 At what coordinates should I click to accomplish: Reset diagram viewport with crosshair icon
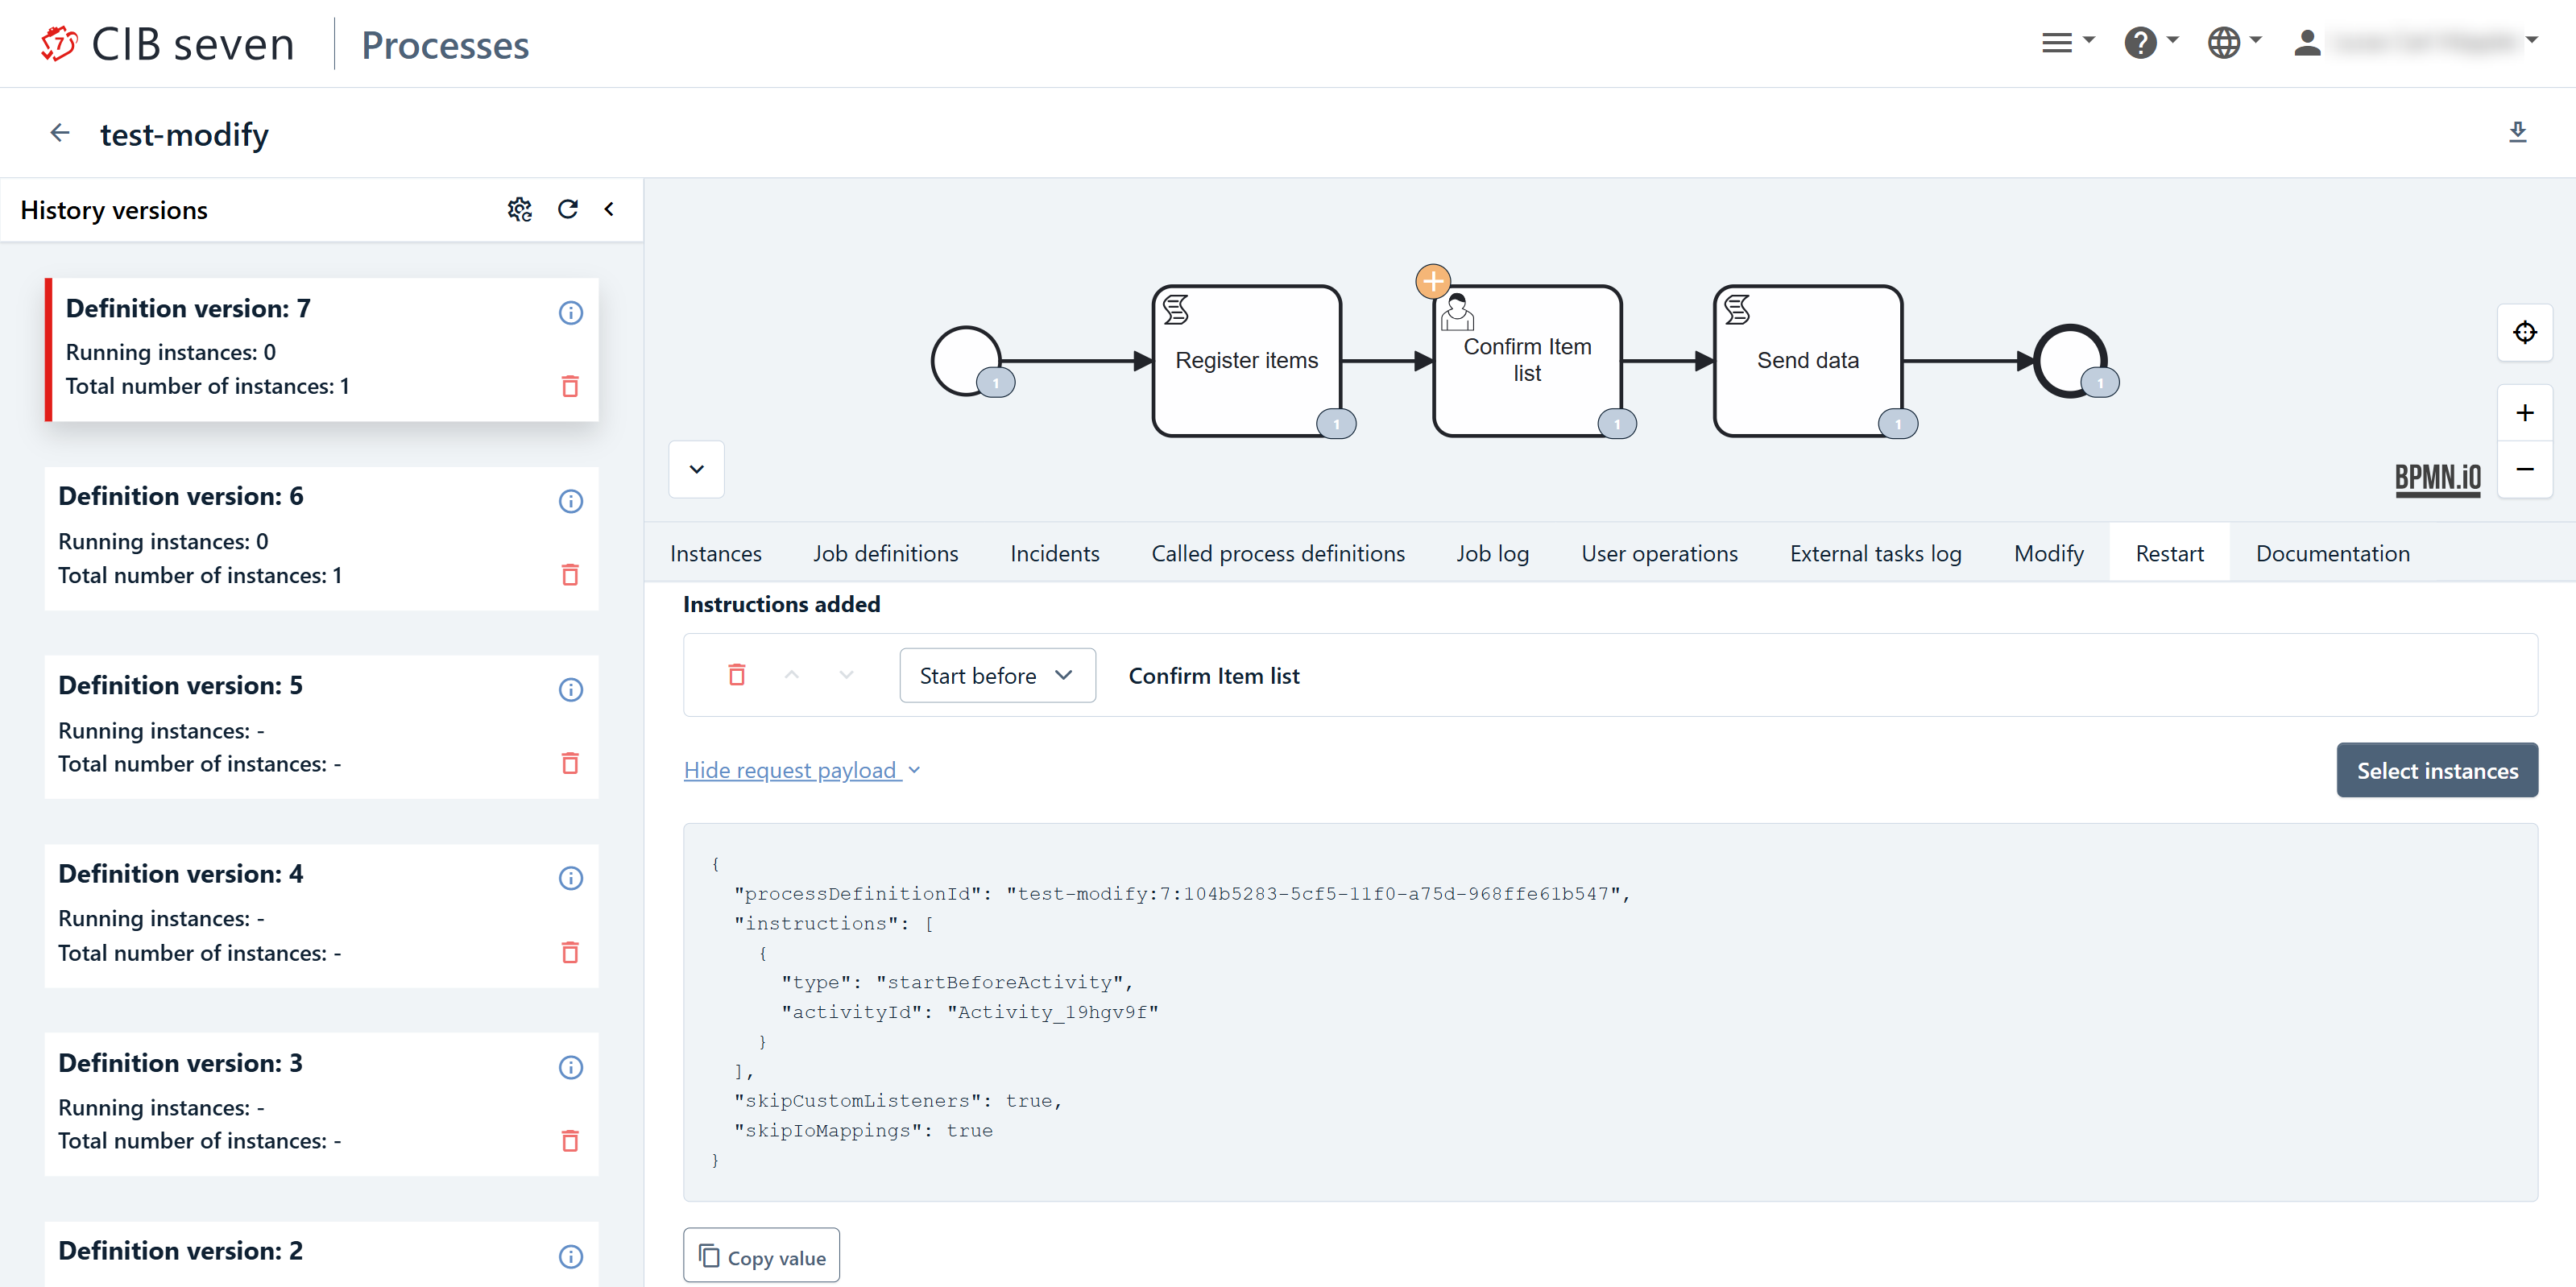coord(2524,332)
